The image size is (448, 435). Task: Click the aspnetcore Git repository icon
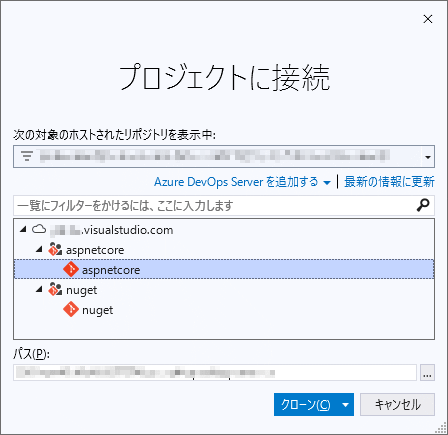(71, 269)
